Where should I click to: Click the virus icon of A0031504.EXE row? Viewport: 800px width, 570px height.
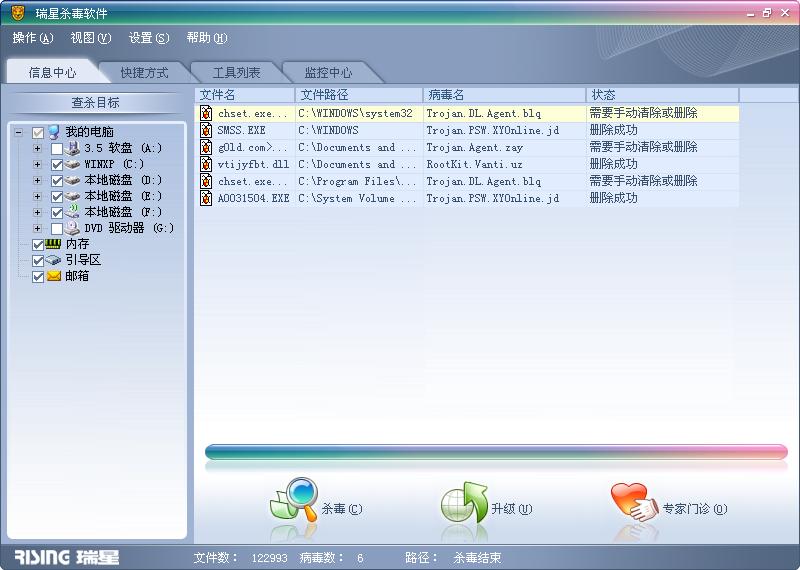(206, 198)
